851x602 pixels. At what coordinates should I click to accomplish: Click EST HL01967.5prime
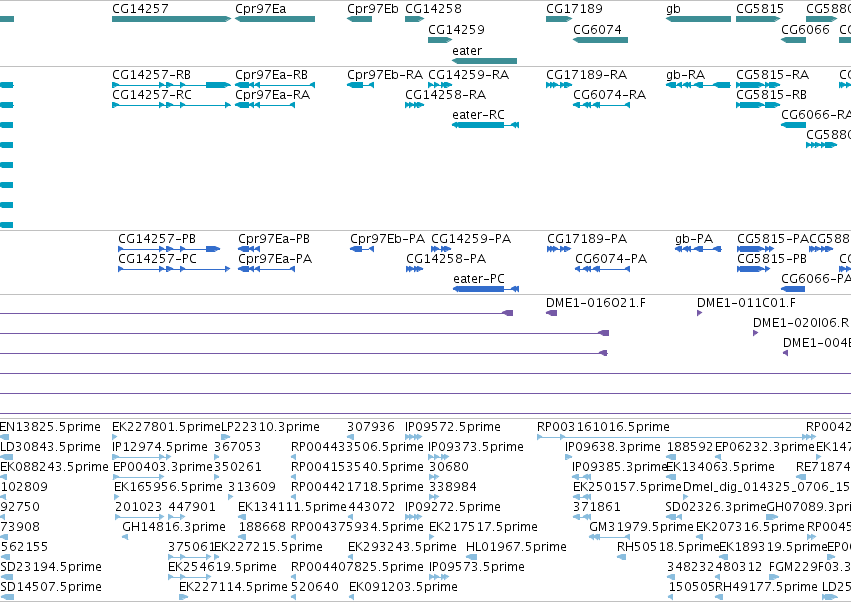[472, 557]
